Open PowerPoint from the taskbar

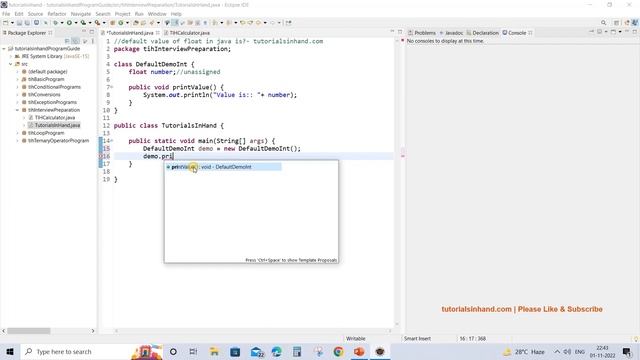click(359, 351)
